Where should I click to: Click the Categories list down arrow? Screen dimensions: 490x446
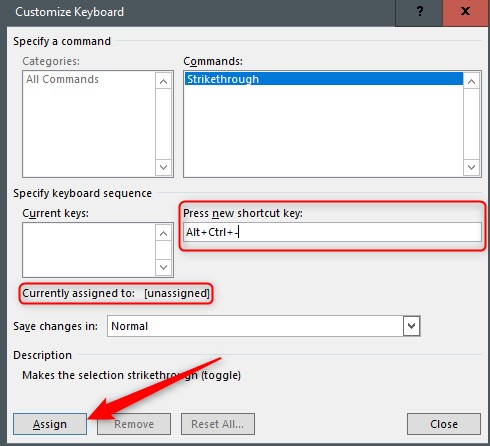[x=163, y=167]
